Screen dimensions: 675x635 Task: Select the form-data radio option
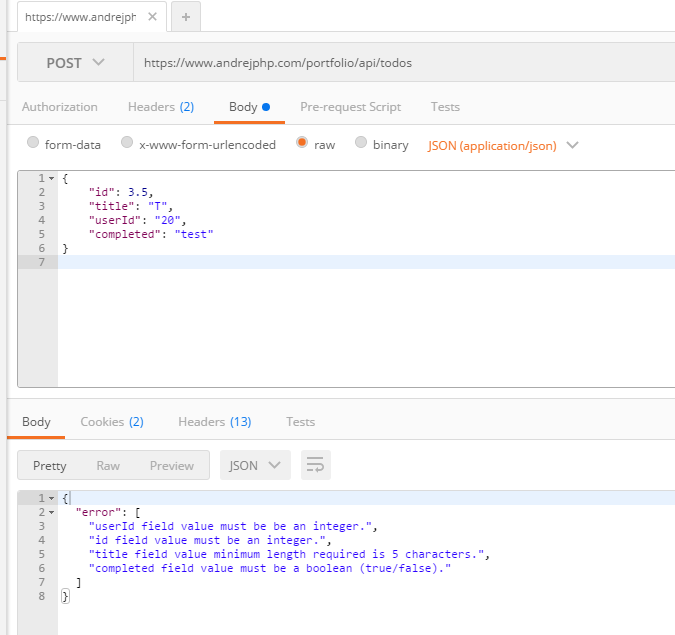[x=33, y=142]
